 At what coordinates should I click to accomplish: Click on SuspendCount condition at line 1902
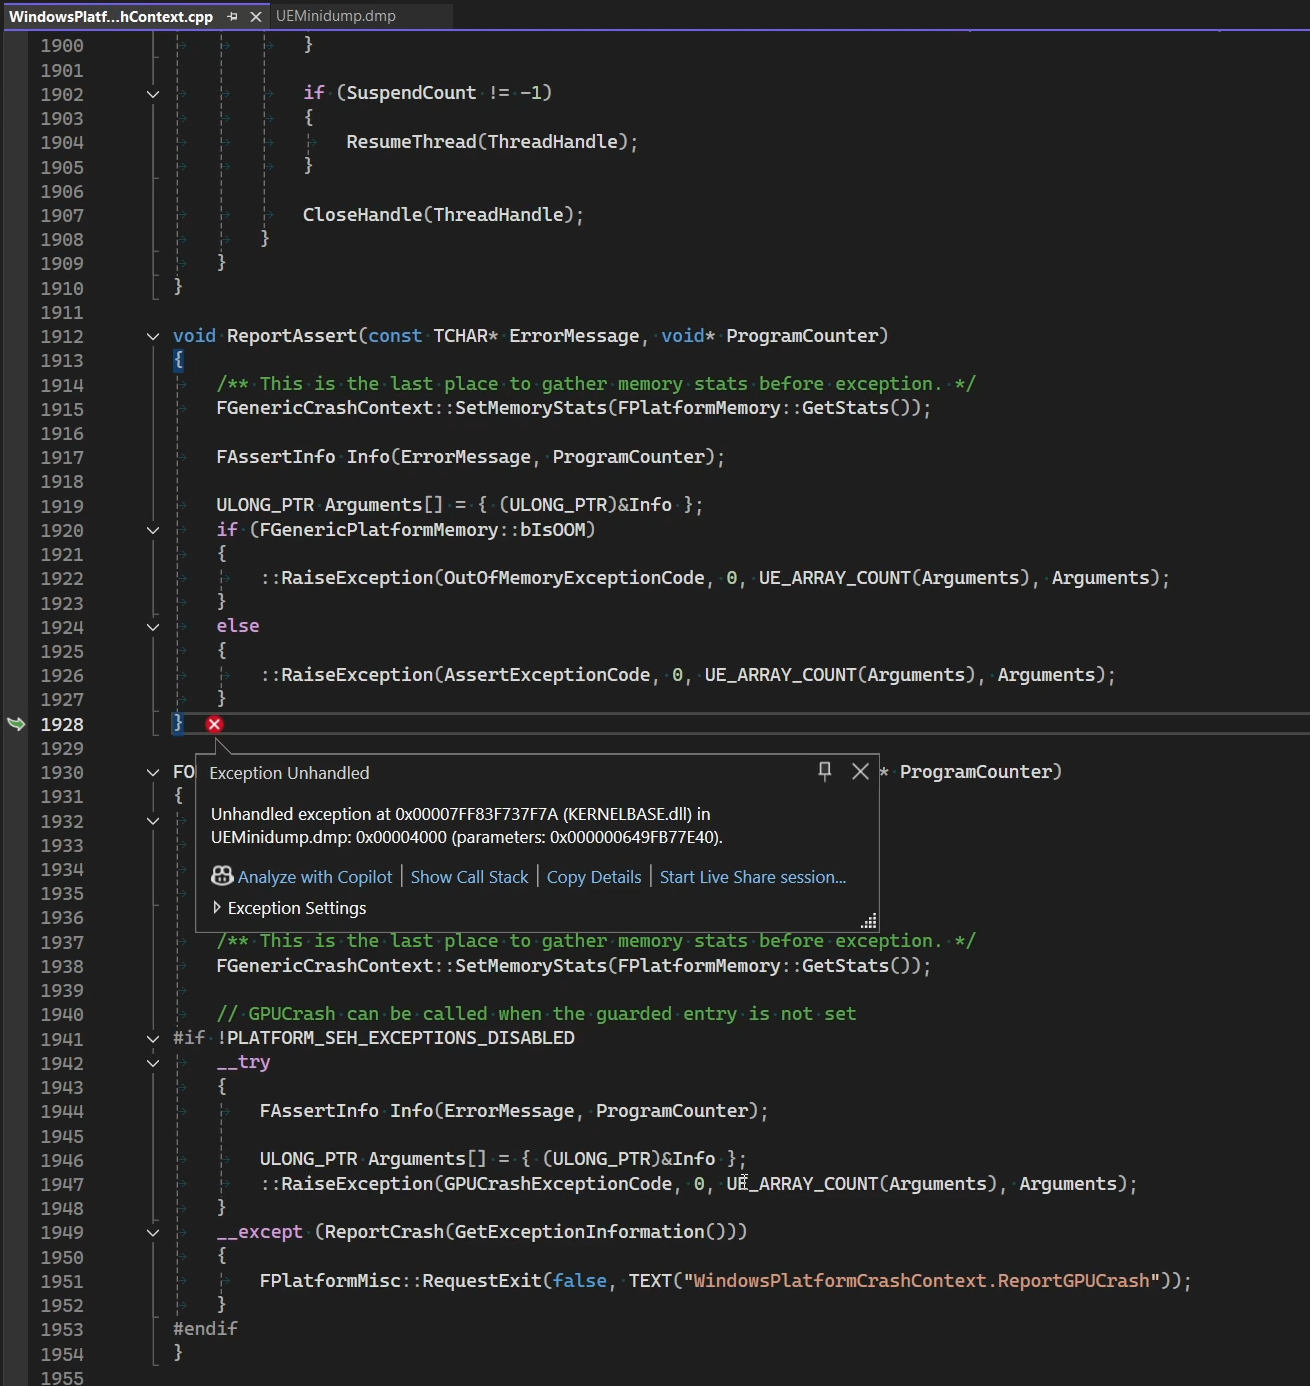(x=443, y=93)
